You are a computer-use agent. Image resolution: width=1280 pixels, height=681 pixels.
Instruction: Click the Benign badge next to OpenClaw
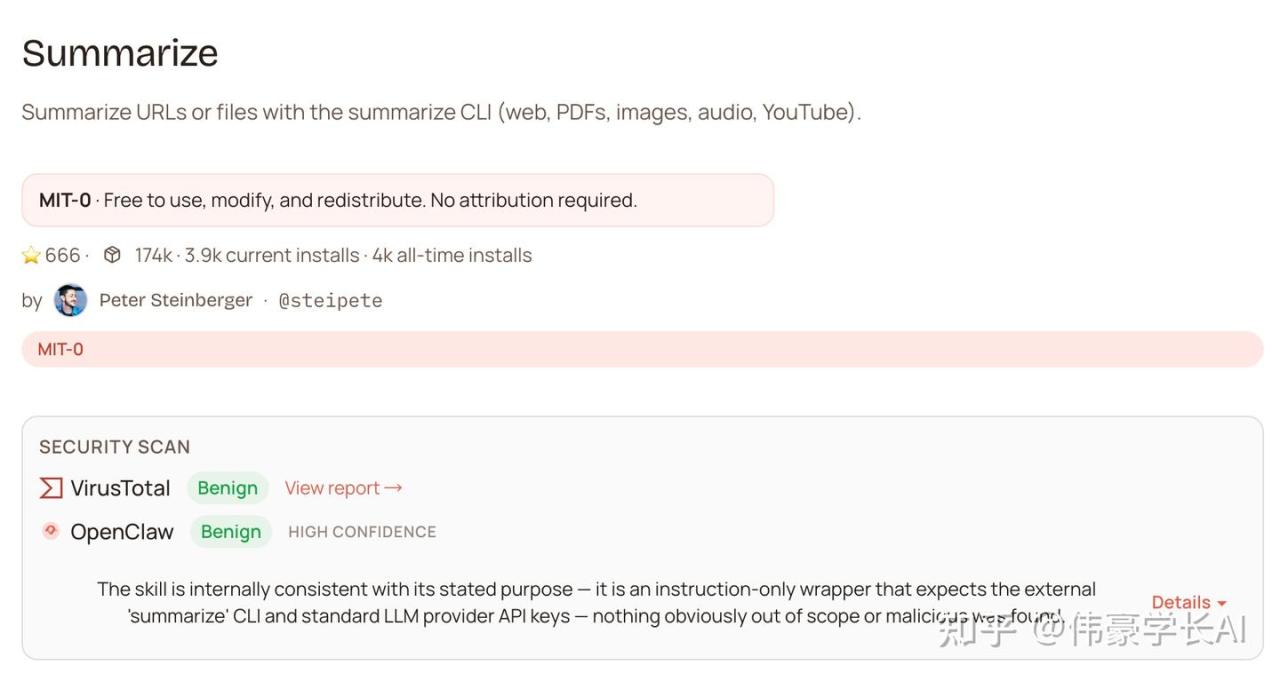[230, 532]
